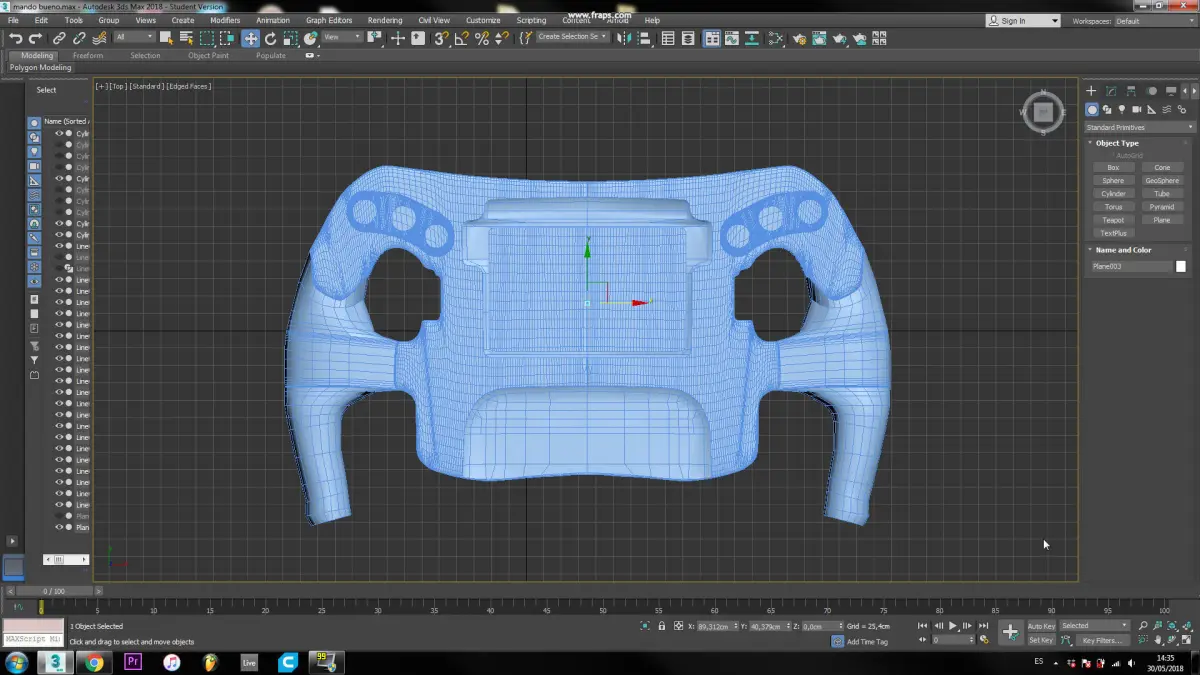Click the Align tool icon
1200x675 pixels.
(x=644, y=38)
